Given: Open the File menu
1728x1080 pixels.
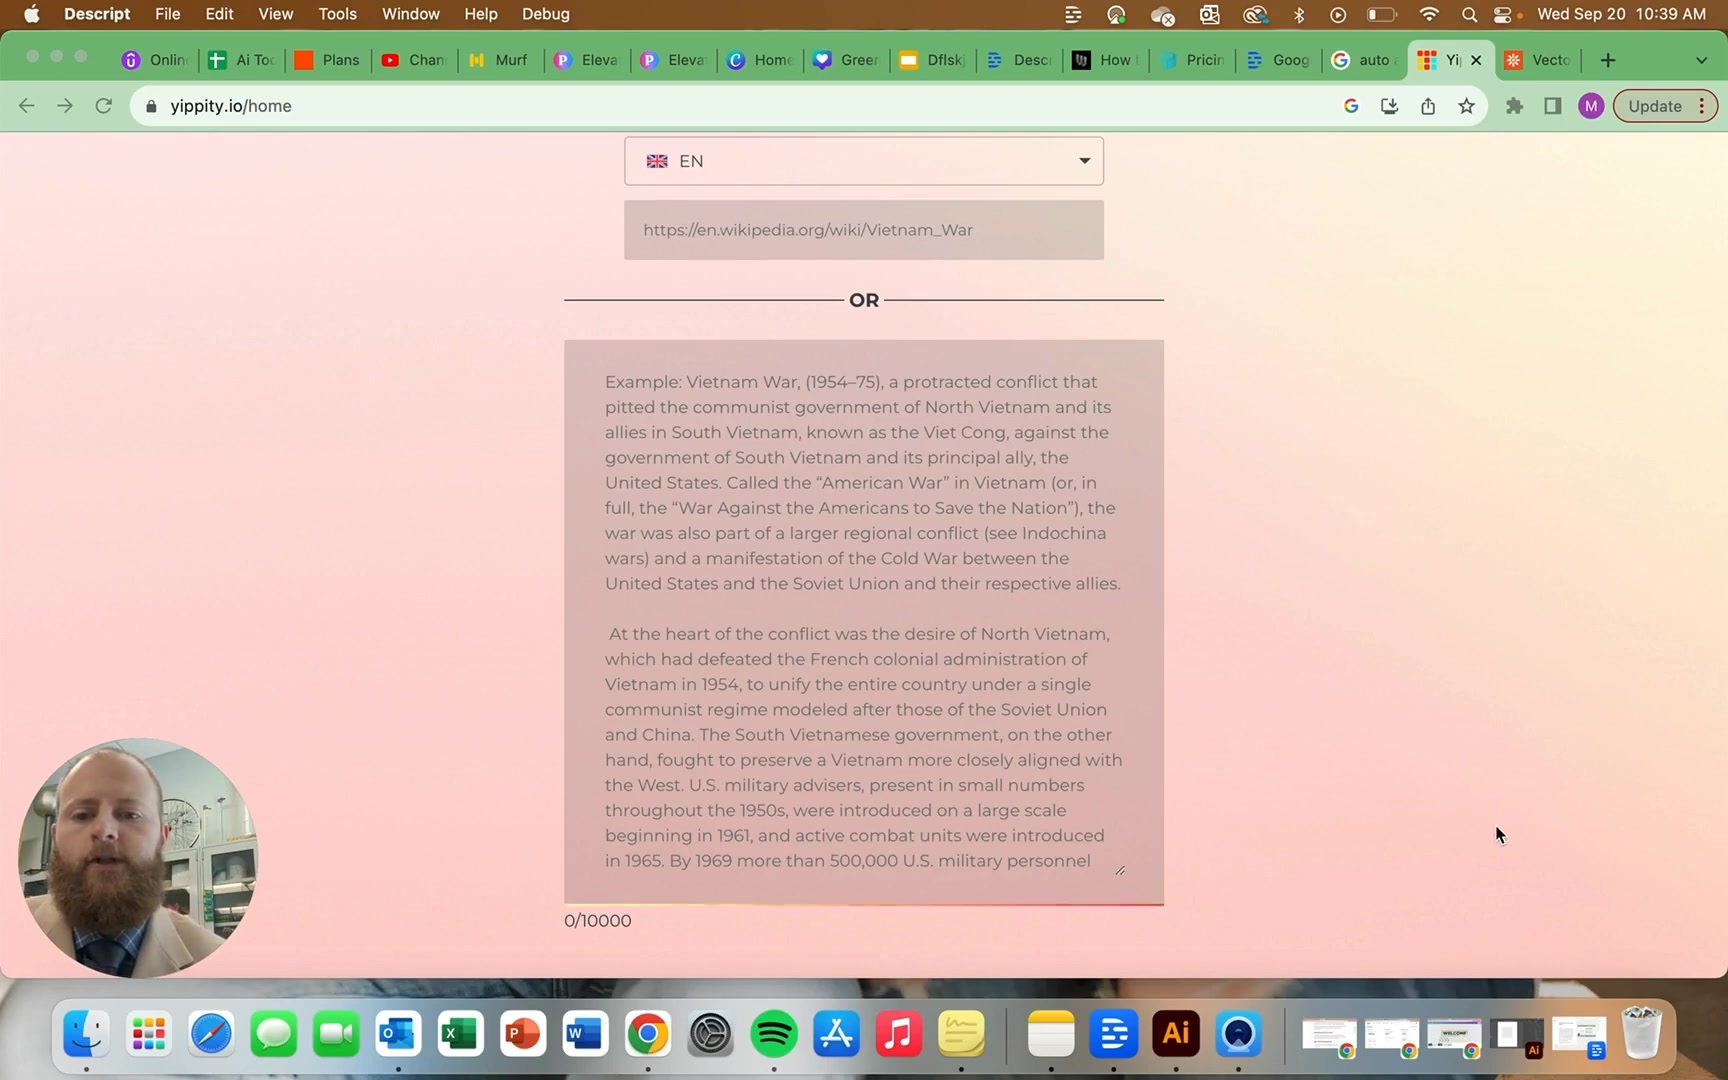Looking at the screenshot, I should 168,14.
